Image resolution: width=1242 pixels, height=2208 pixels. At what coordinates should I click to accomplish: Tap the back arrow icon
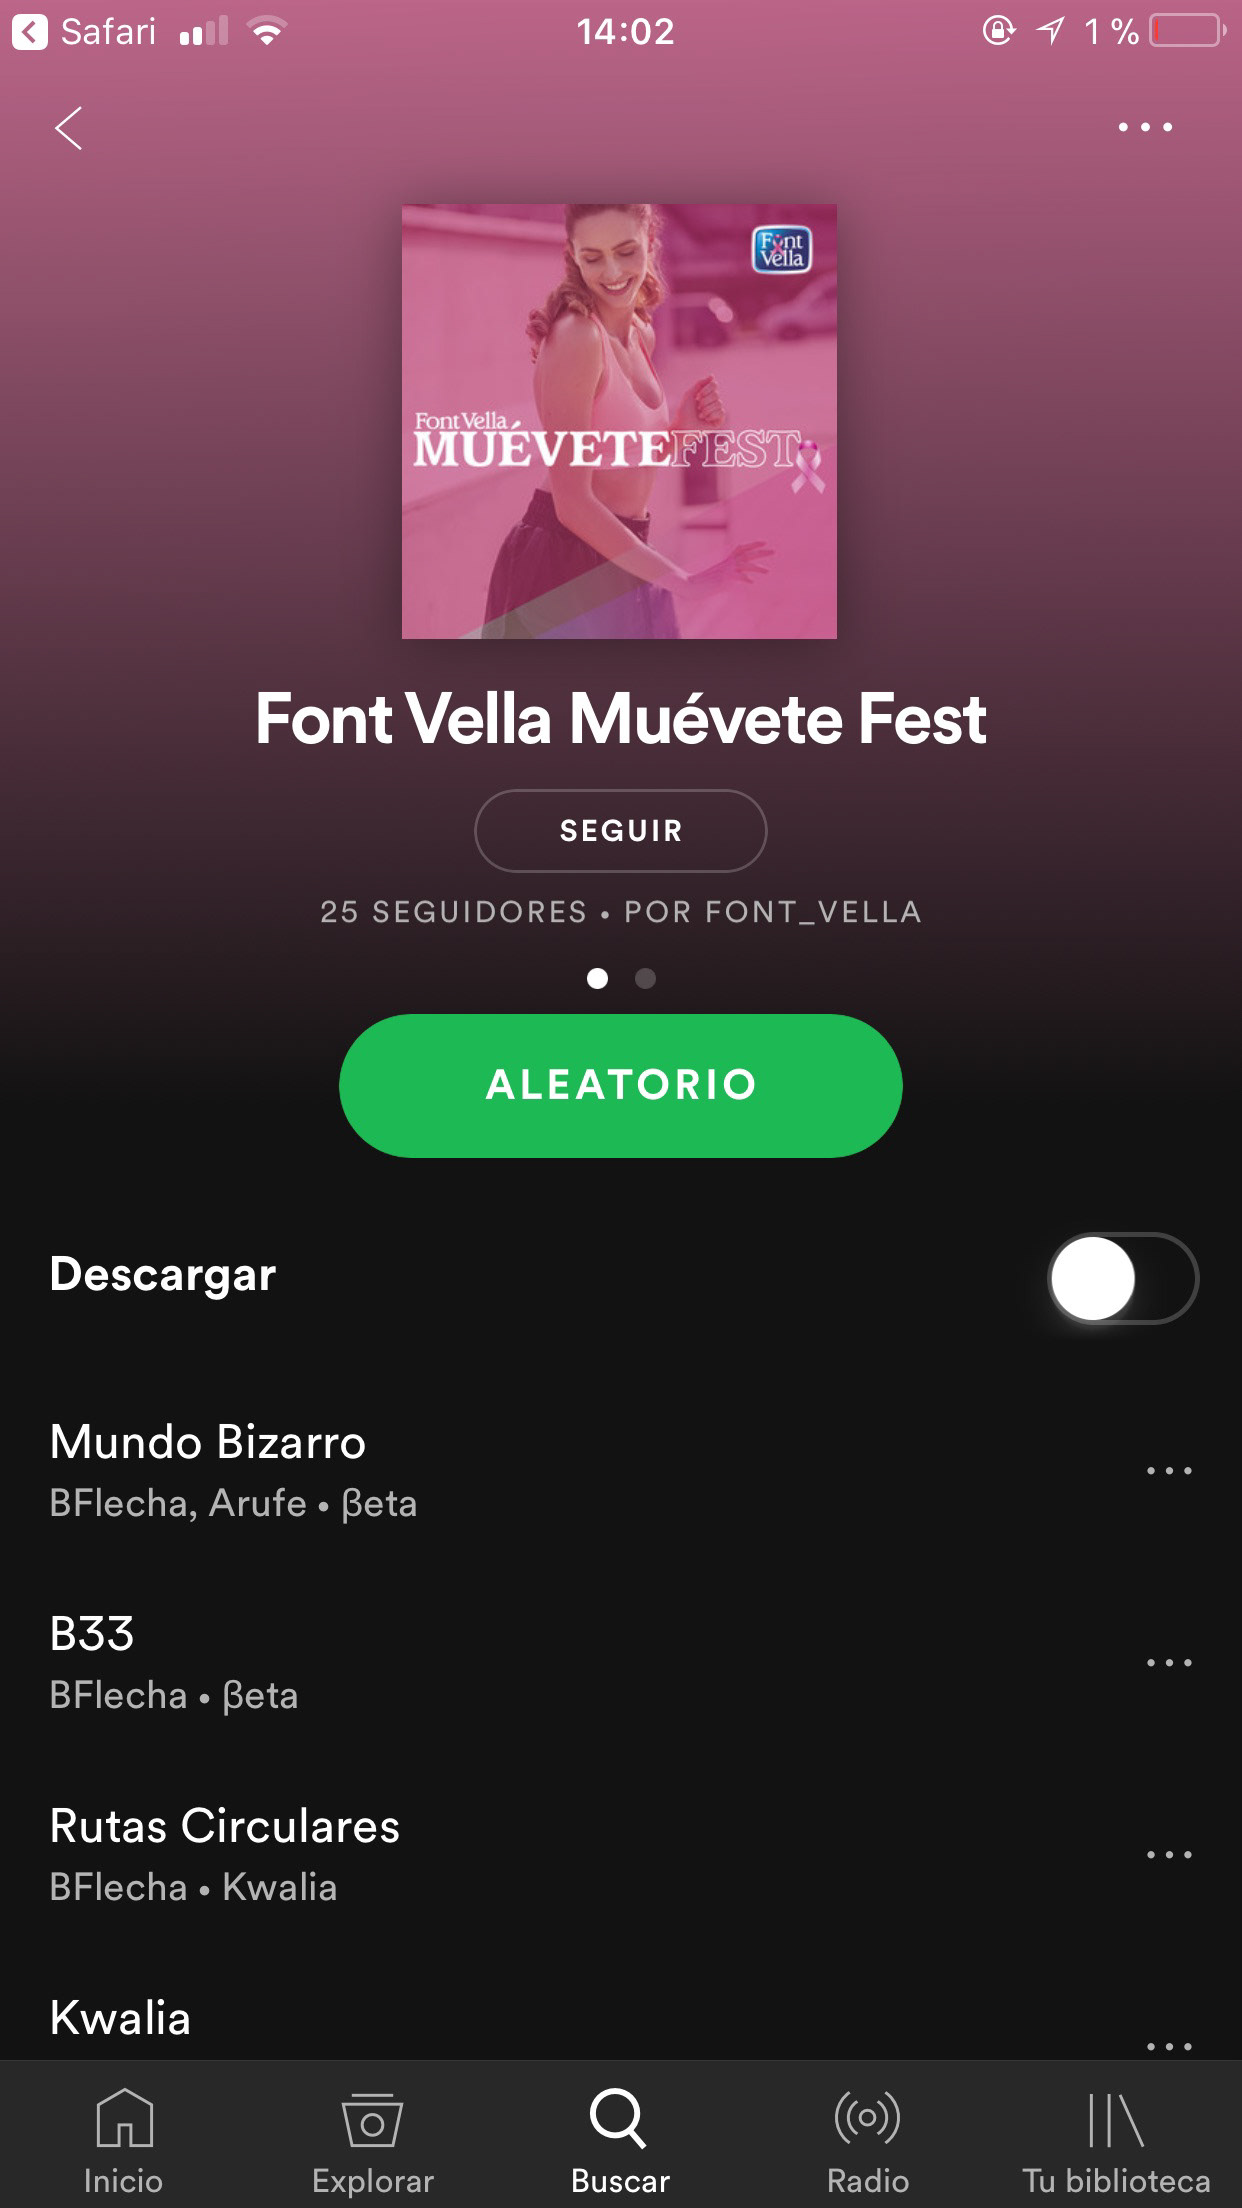68,128
